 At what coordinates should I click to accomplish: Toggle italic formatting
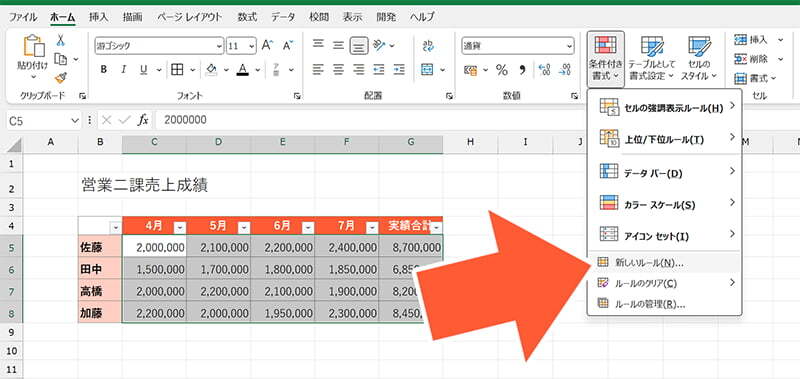(123, 70)
